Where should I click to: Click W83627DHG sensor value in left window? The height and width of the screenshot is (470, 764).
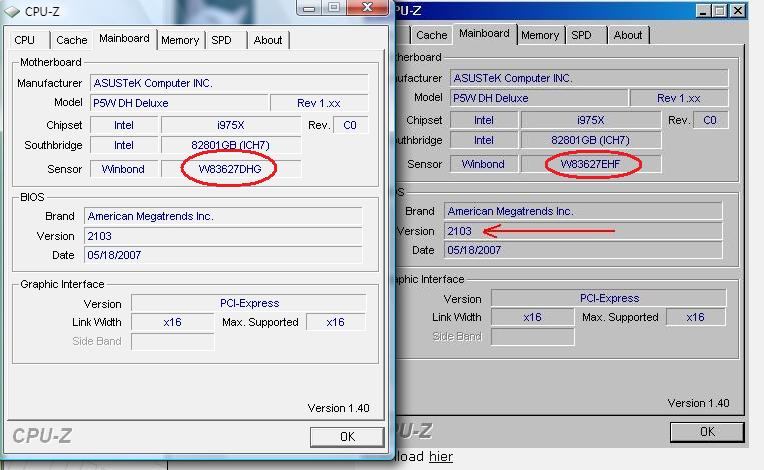(230, 169)
